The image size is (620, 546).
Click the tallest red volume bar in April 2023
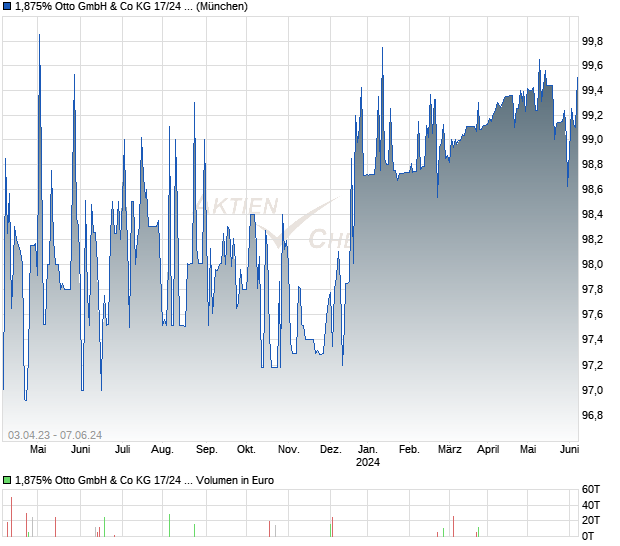(11, 517)
